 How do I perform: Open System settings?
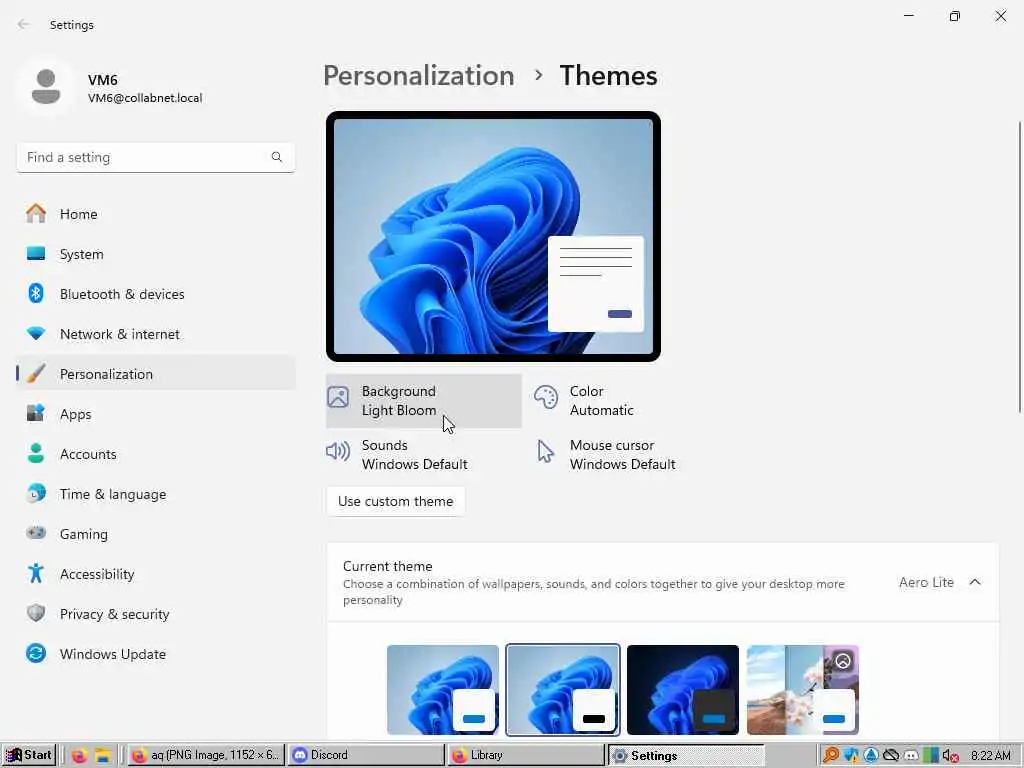pyautogui.click(x=155, y=253)
